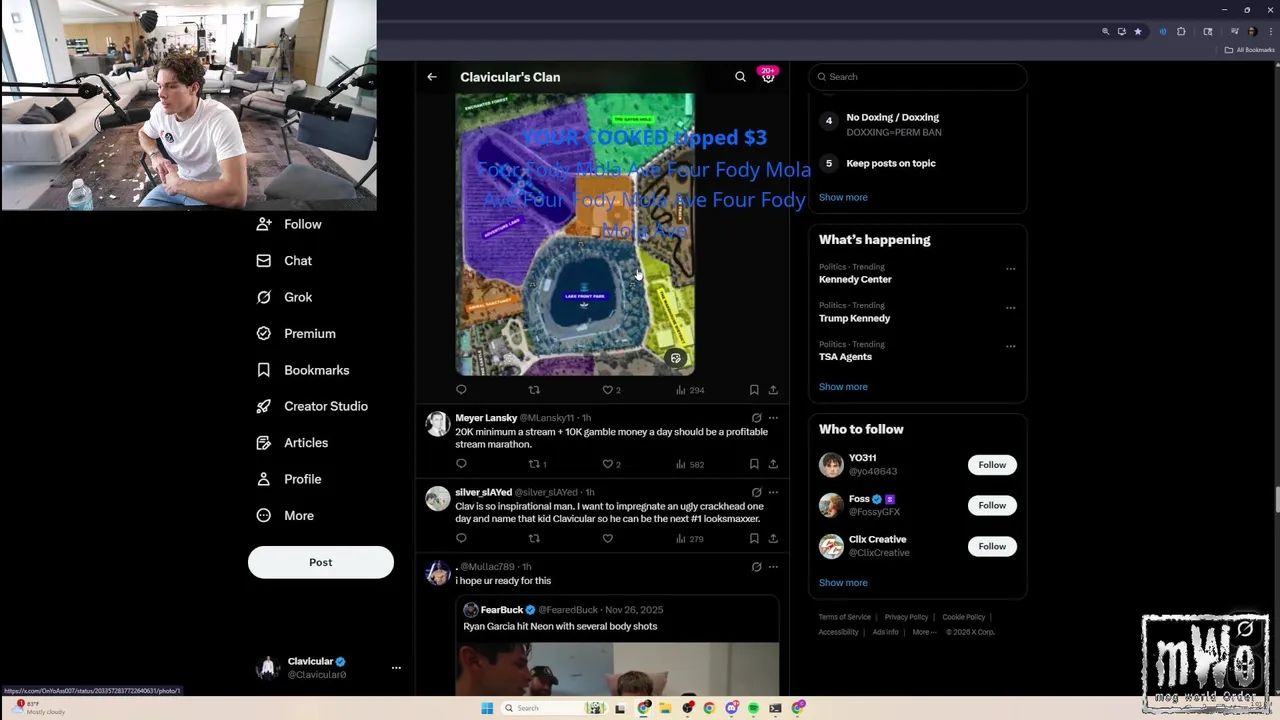The height and width of the screenshot is (720, 1280).
Task: Bookmark the map image post
Action: pos(754,390)
